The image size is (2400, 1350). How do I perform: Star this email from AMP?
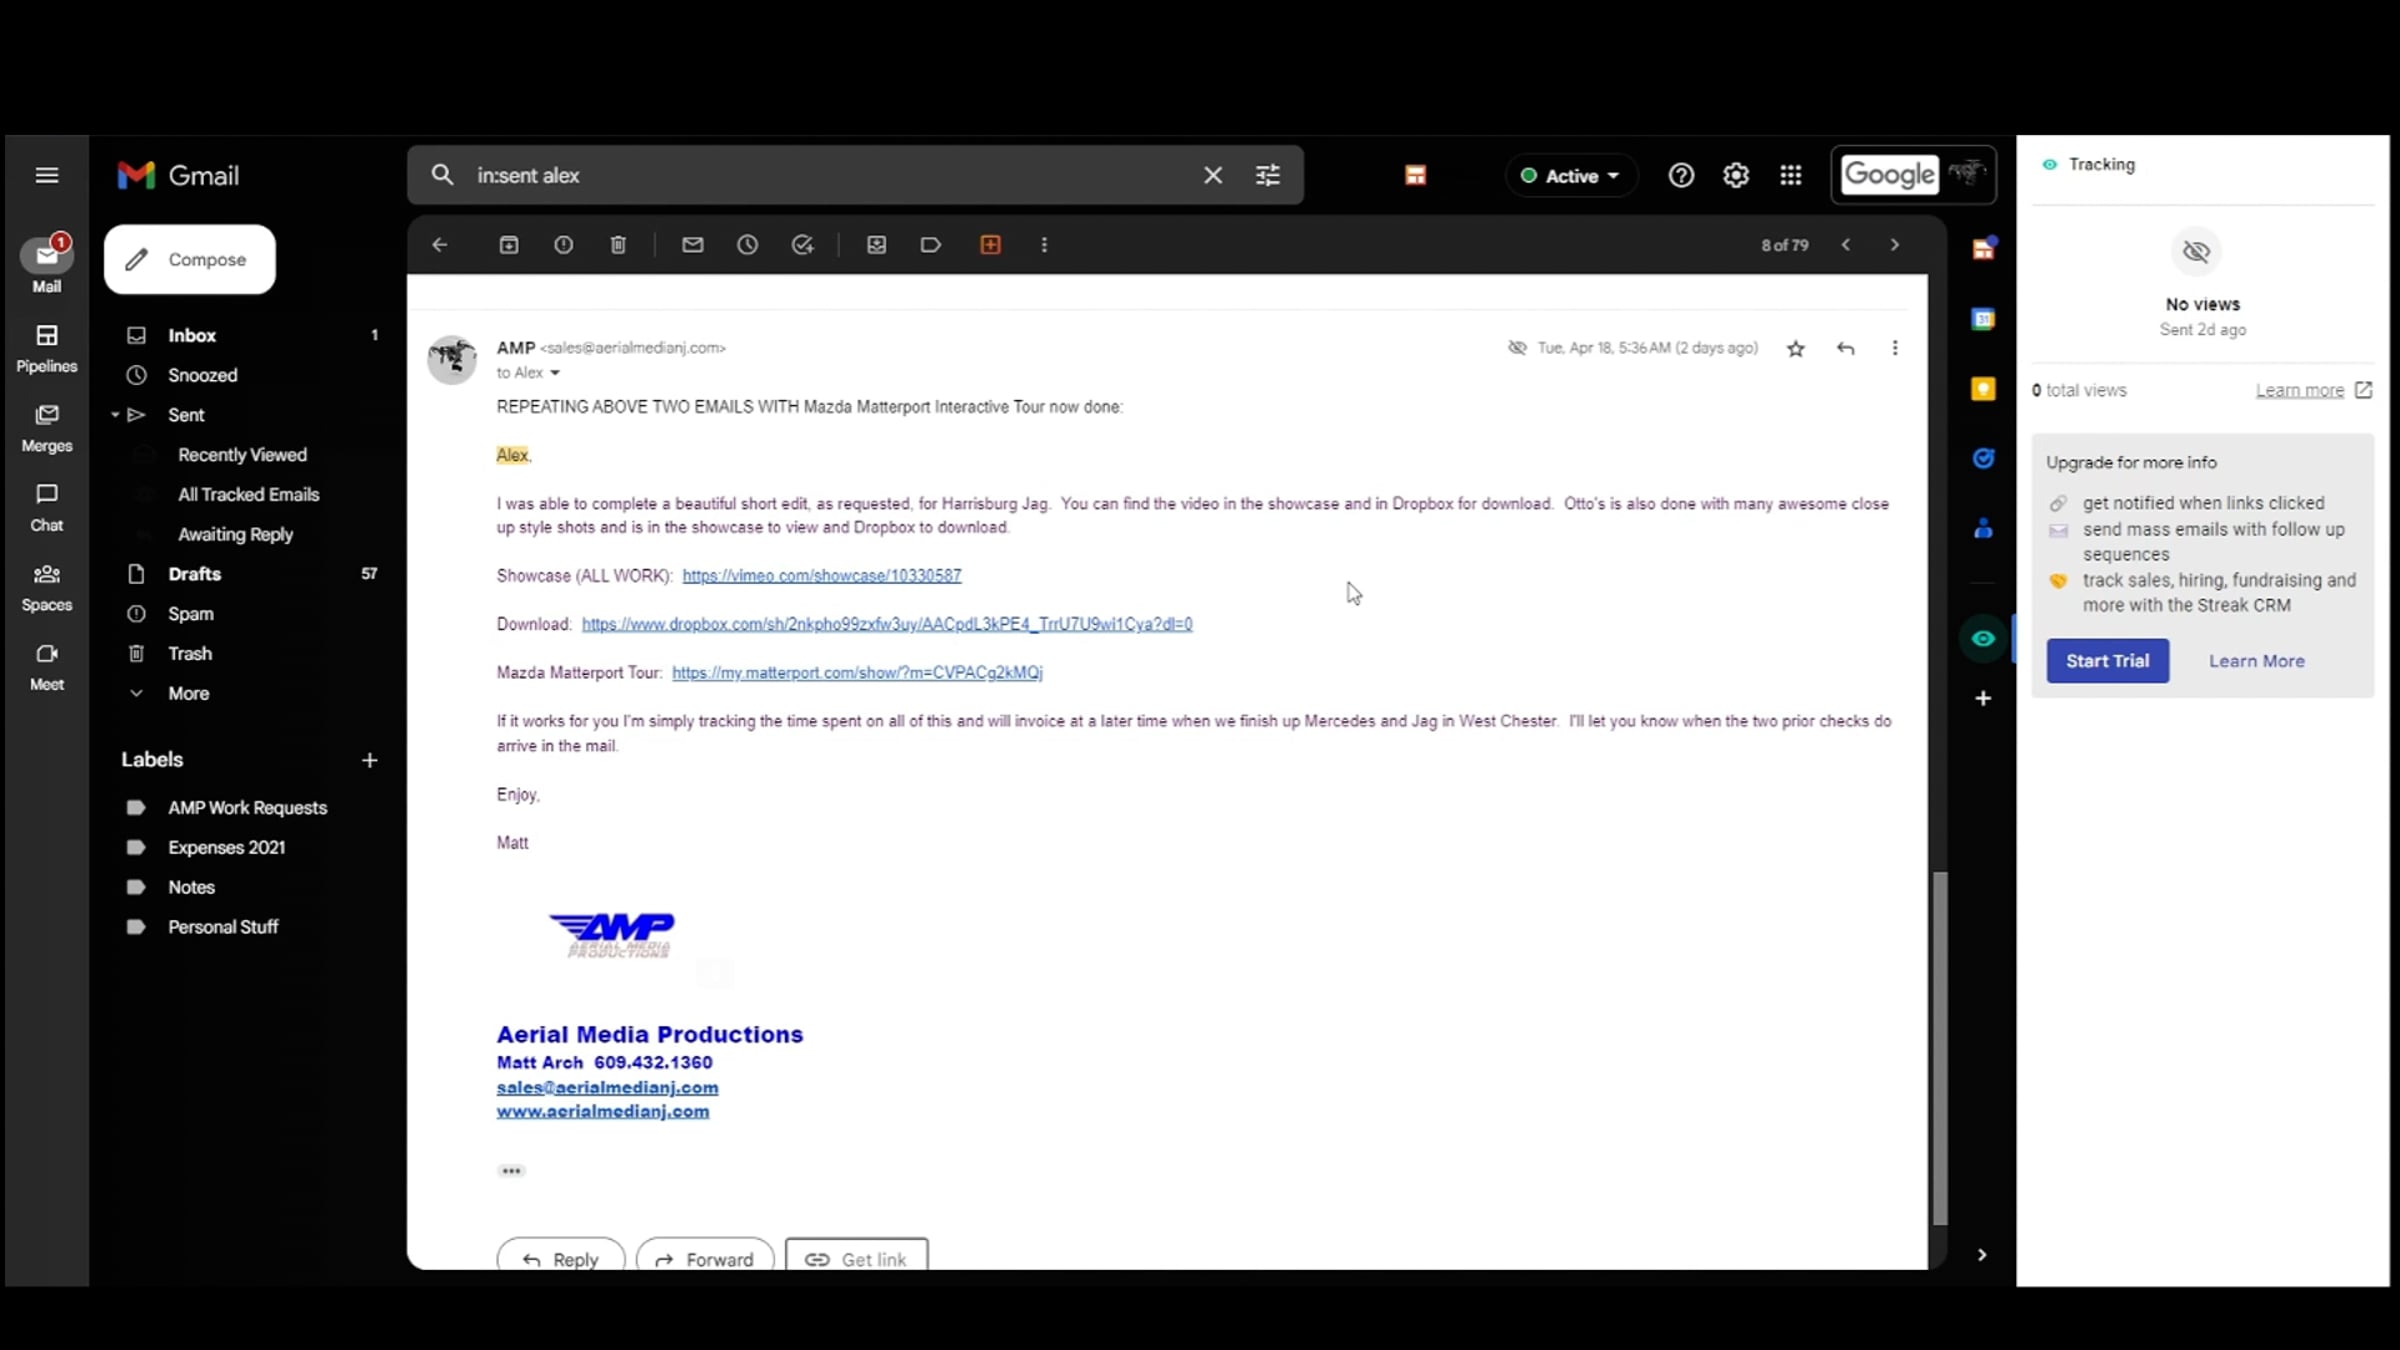click(1796, 349)
